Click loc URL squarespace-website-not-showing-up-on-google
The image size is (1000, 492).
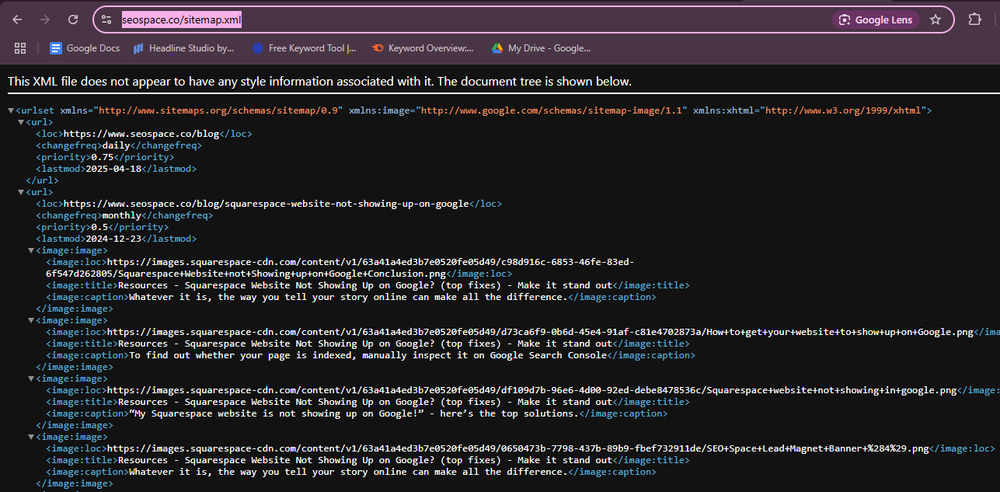(x=266, y=204)
